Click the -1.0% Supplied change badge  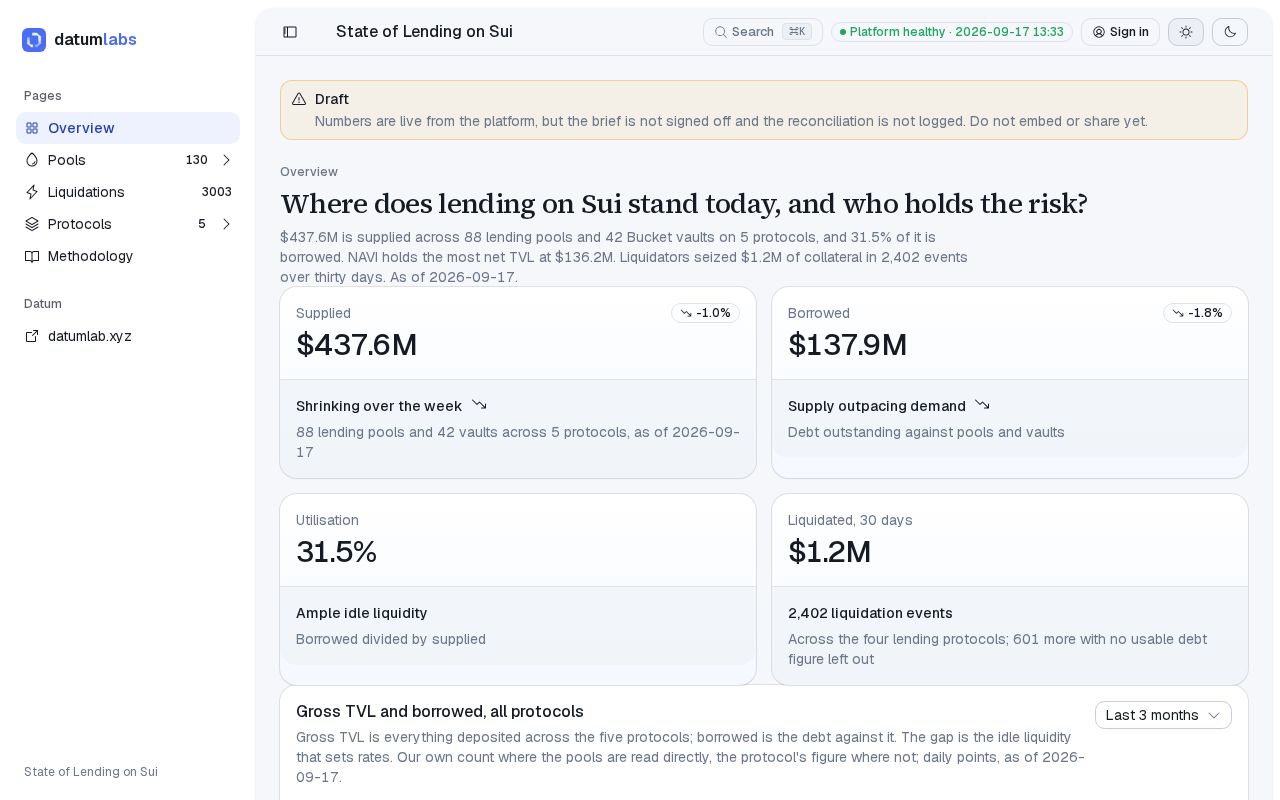click(x=705, y=313)
